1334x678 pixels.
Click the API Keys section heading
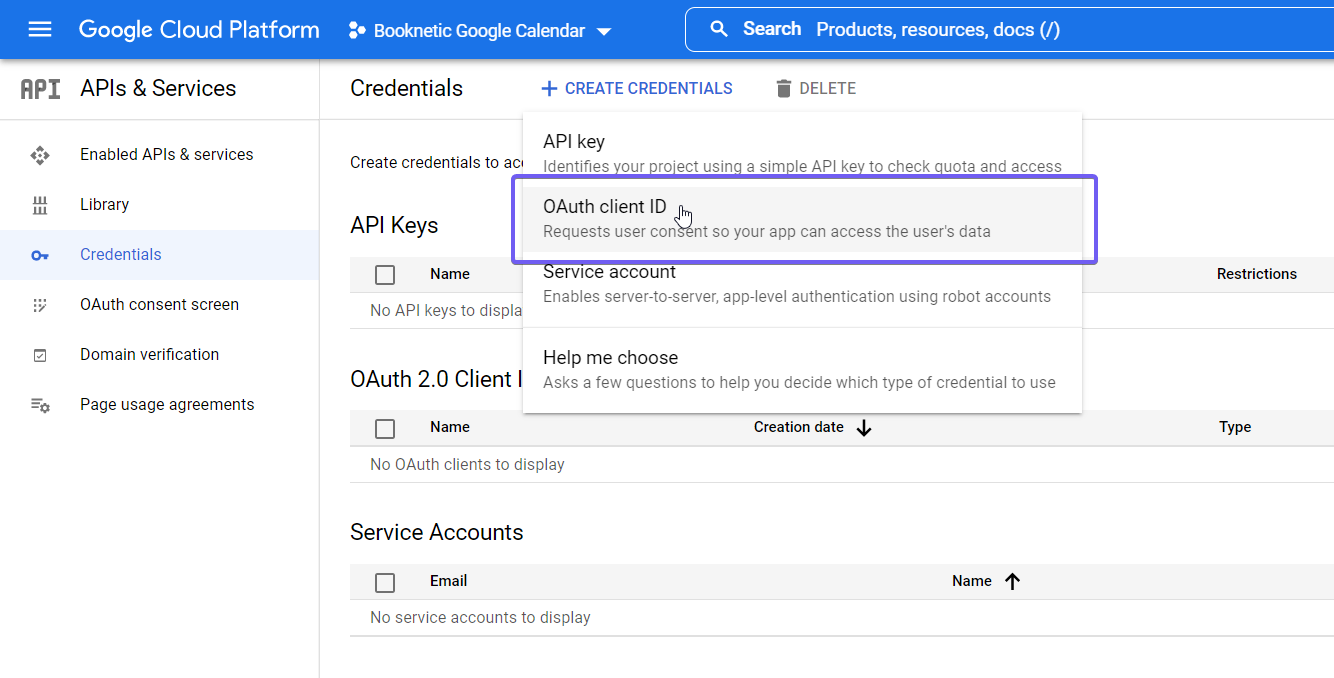pyautogui.click(x=394, y=225)
